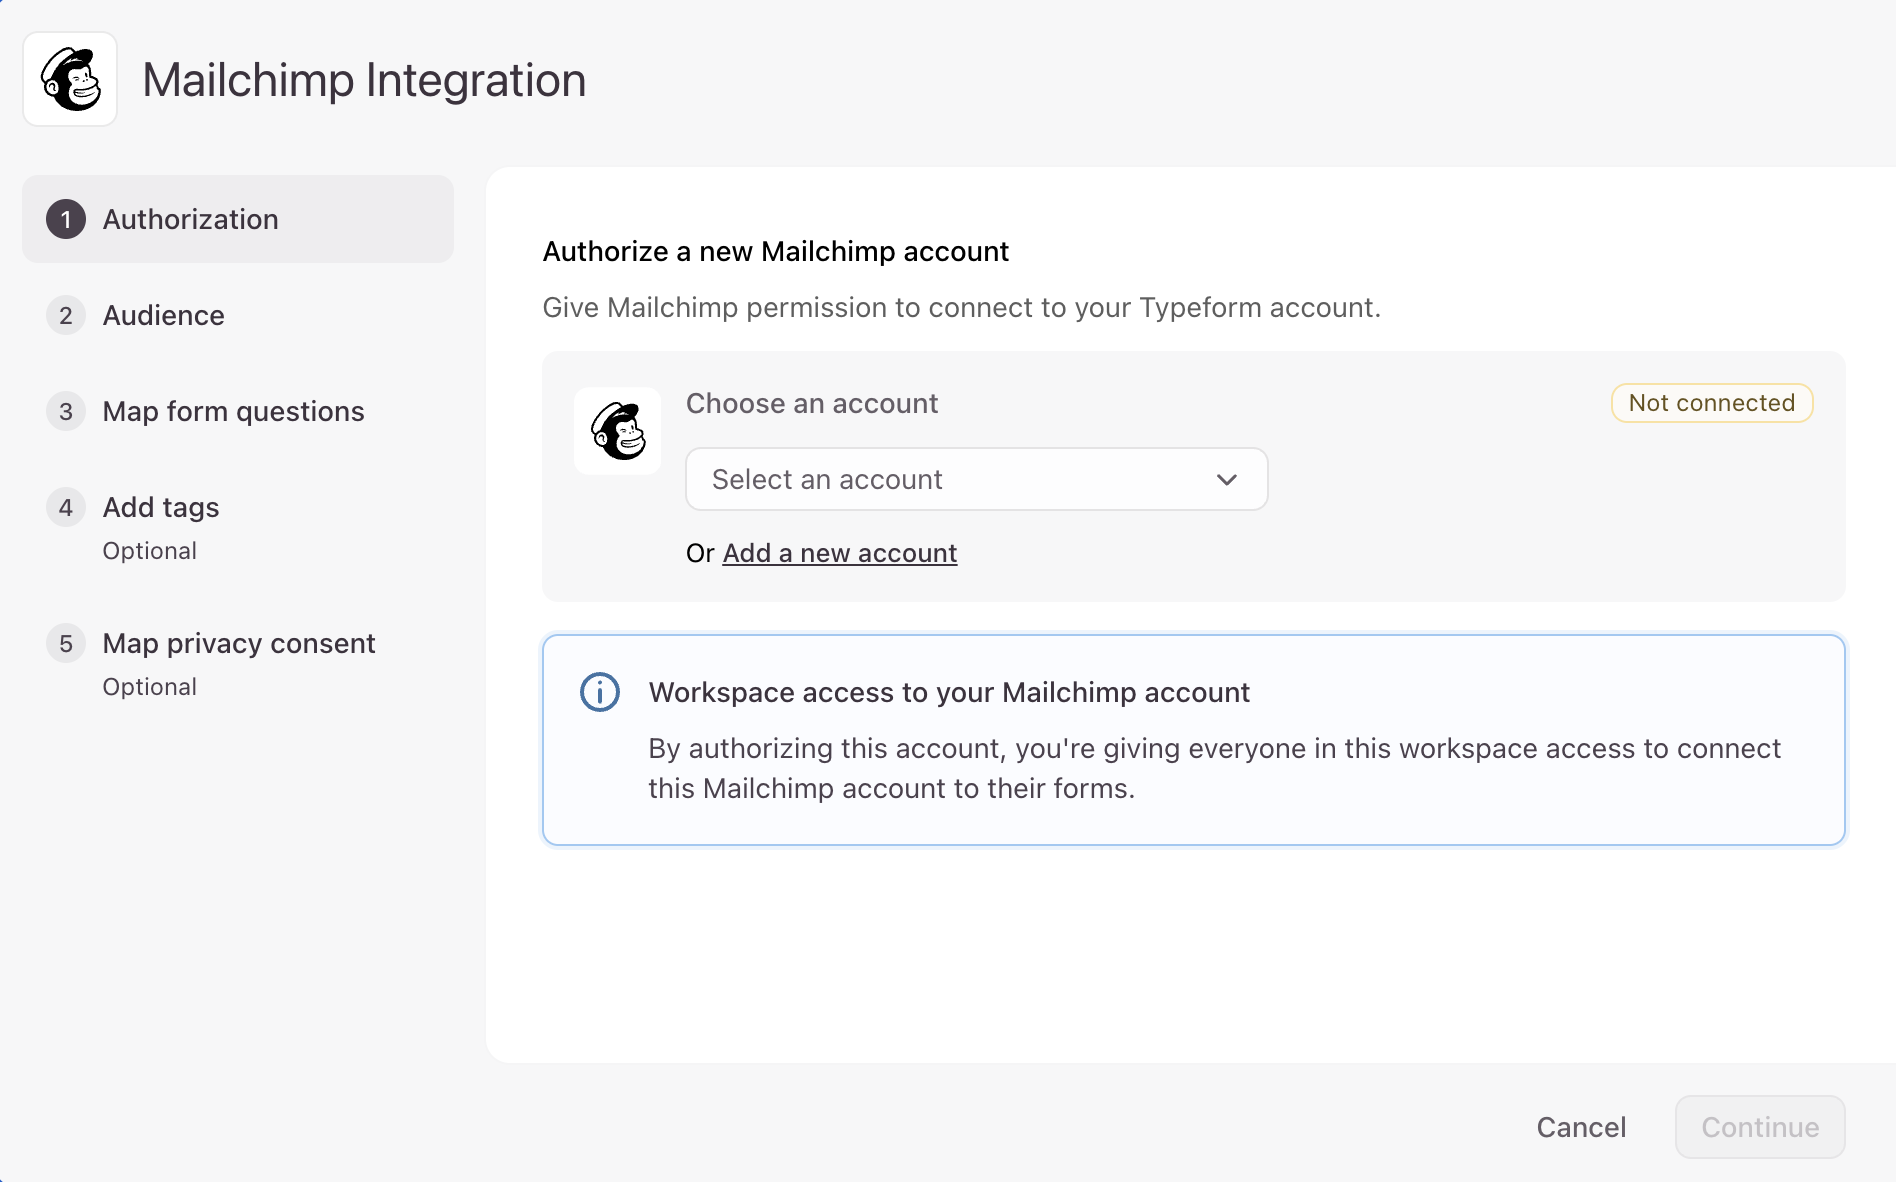Click the Add a new account link
Image resolution: width=1896 pixels, height=1182 pixels.
coord(840,553)
